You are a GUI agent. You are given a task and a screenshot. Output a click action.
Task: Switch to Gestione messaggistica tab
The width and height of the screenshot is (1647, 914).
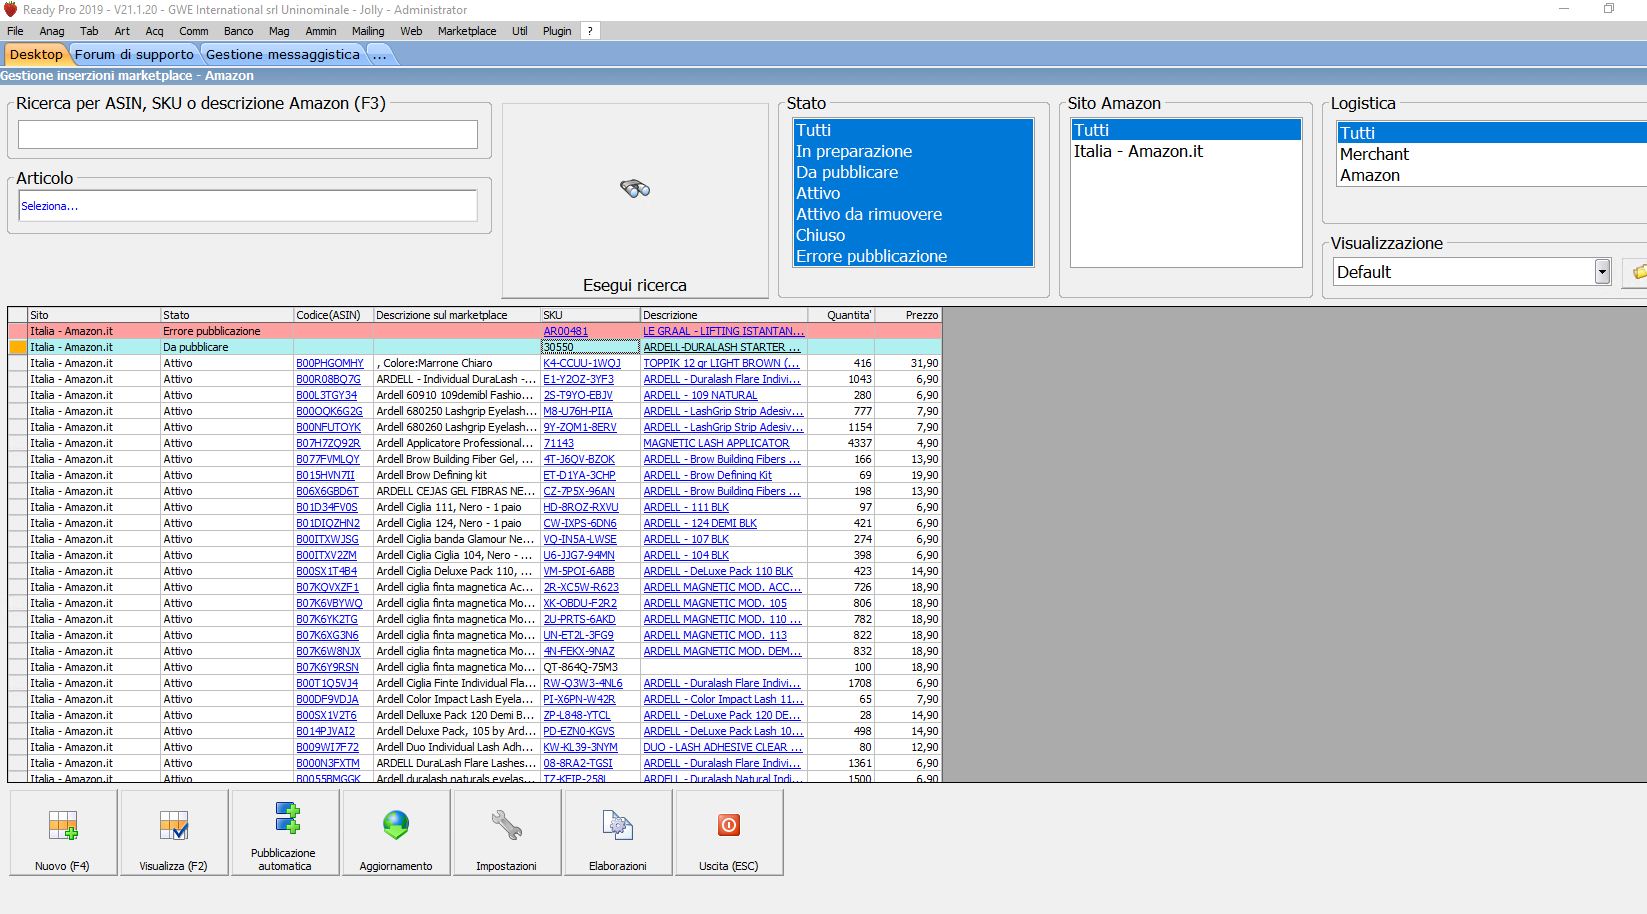(x=282, y=55)
